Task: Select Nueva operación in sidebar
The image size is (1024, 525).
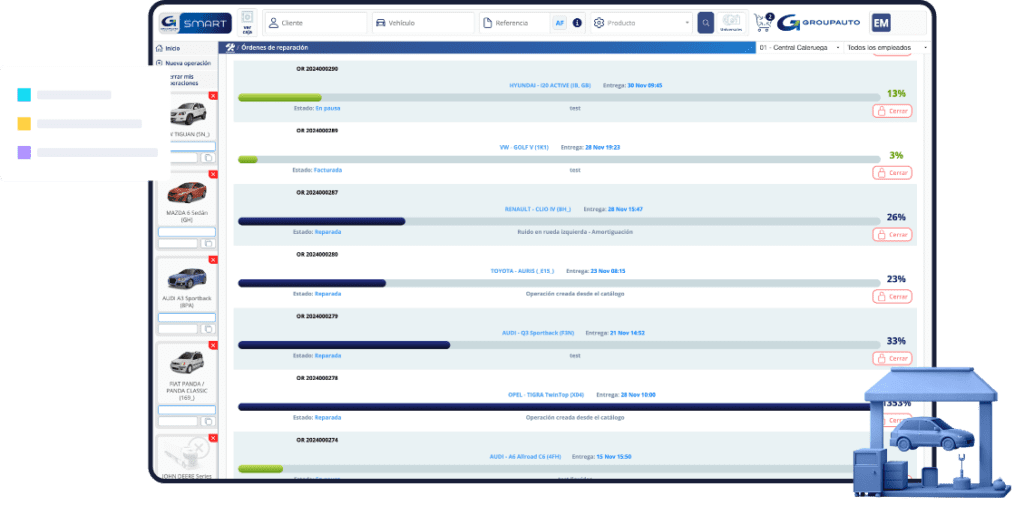Action: (x=184, y=63)
